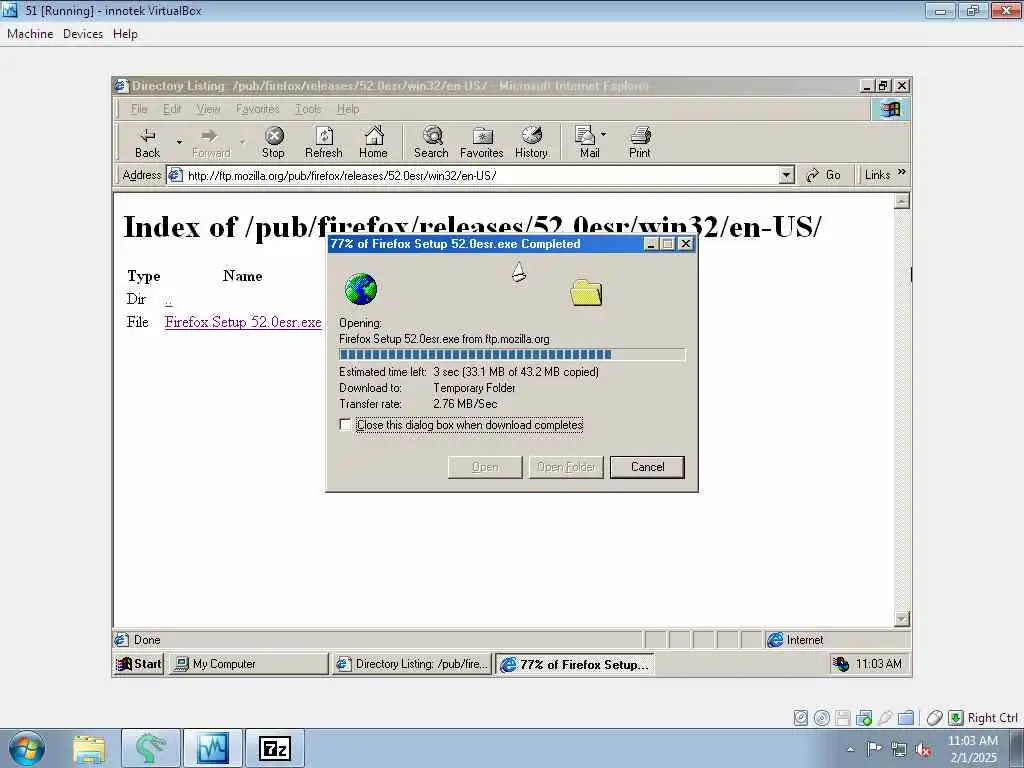Click the VirtualBox floppy disk indicator
Viewport: 1024px width, 768px height.
(x=842, y=718)
